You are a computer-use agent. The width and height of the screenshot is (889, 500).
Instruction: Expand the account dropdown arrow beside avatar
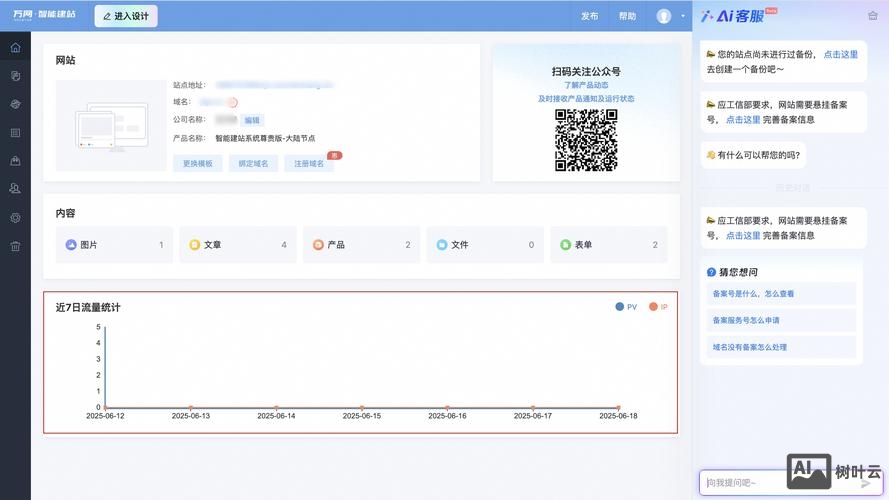pos(683,16)
